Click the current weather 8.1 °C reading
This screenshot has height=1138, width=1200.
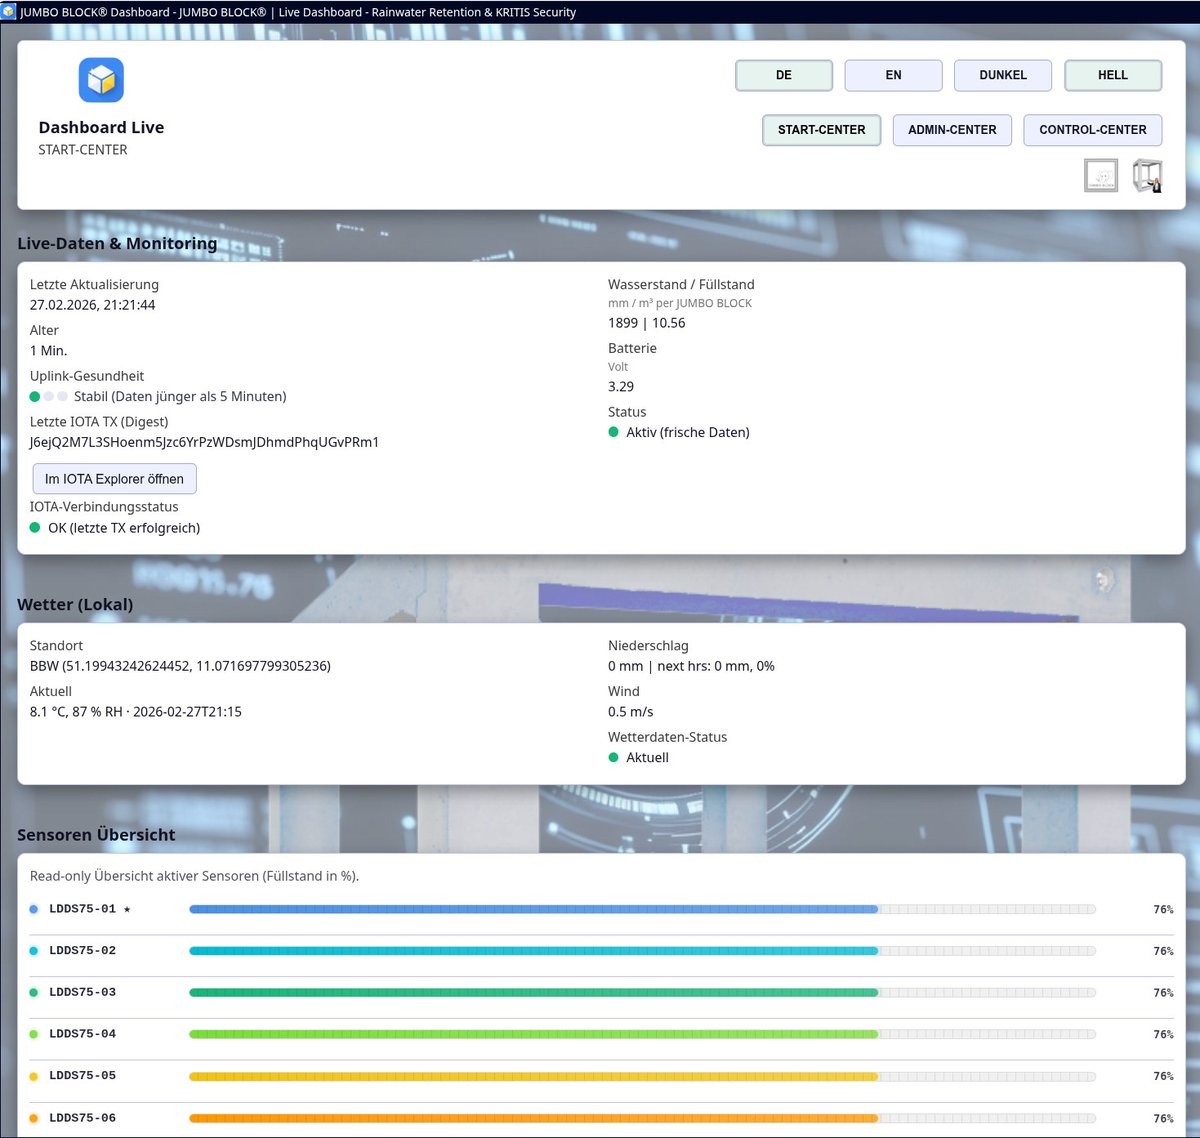tap(135, 712)
